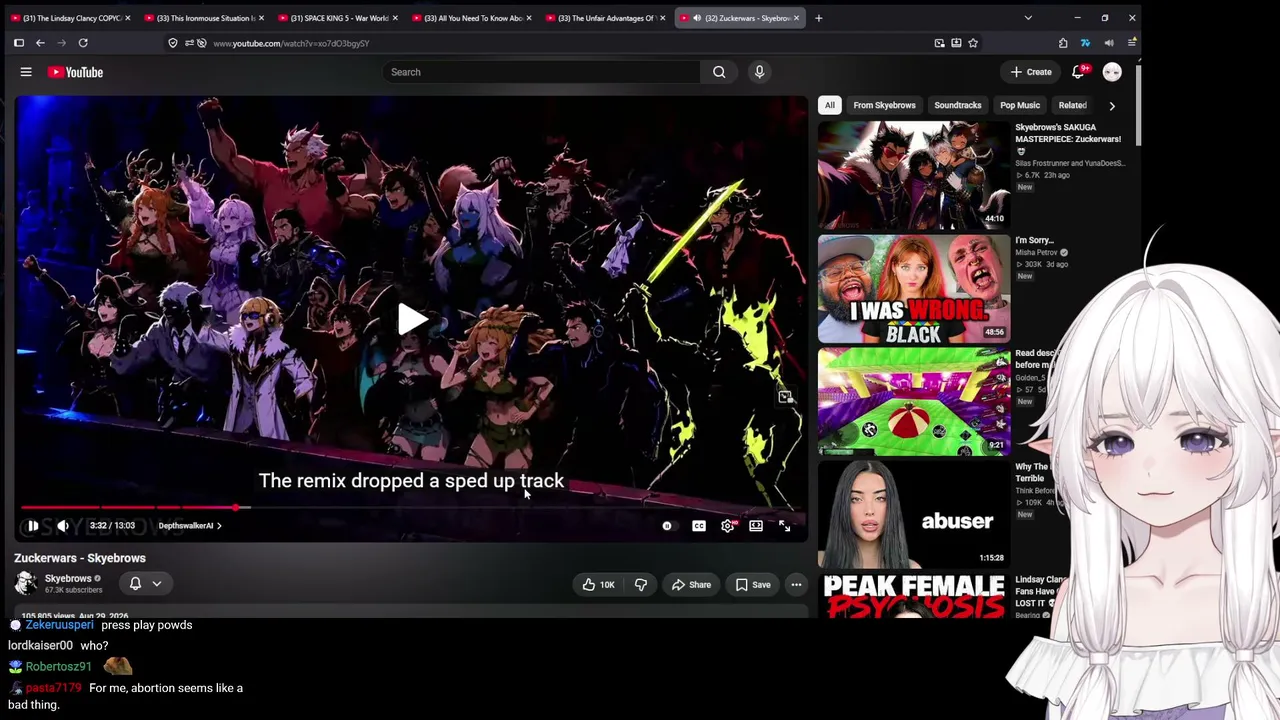Open the DepthswalkerAI chapter list

coord(190,526)
